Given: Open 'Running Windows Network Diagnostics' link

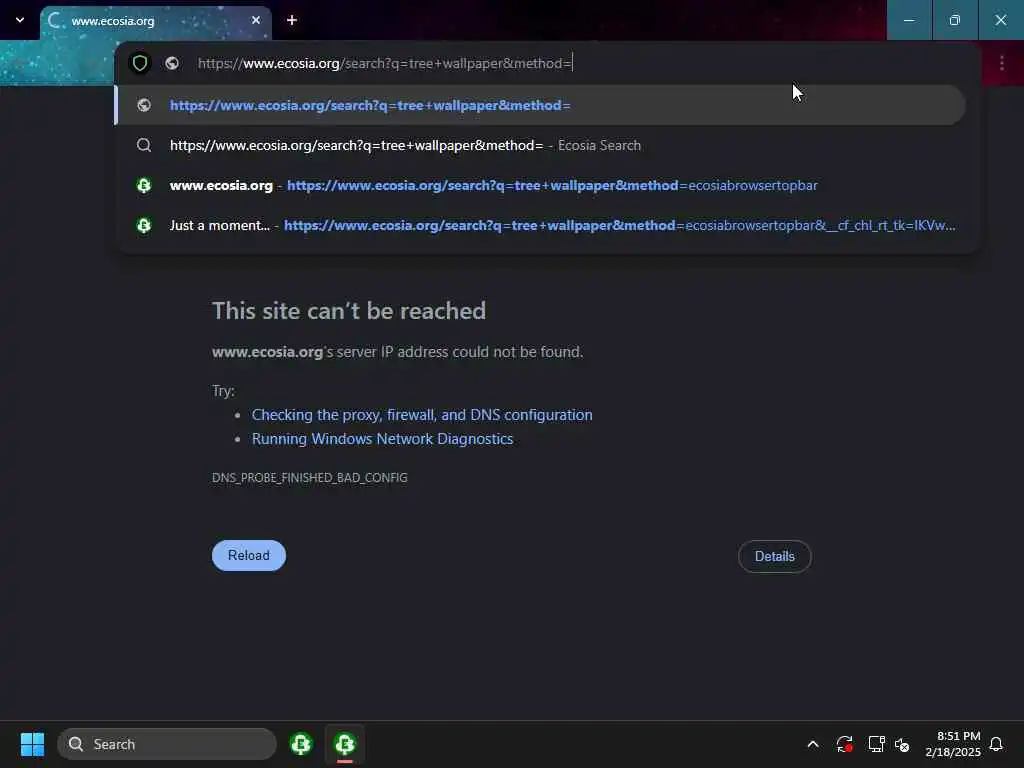Looking at the screenshot, I should coord(382,439).
